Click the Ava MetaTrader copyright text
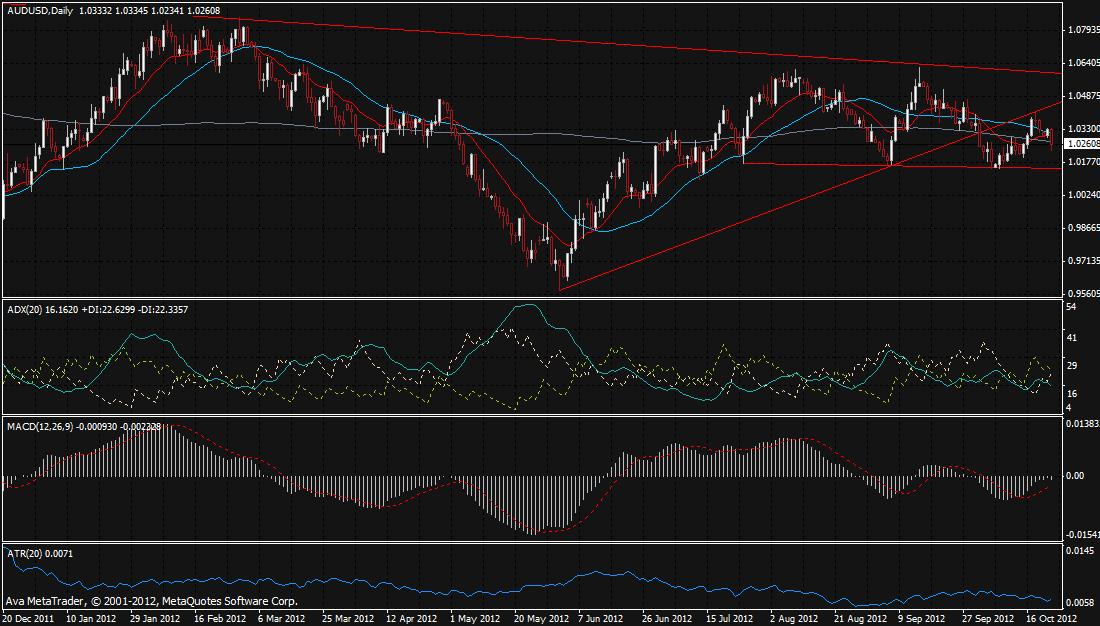The width and height of the screenshot is (1100, 626). [x=151, y=602]
